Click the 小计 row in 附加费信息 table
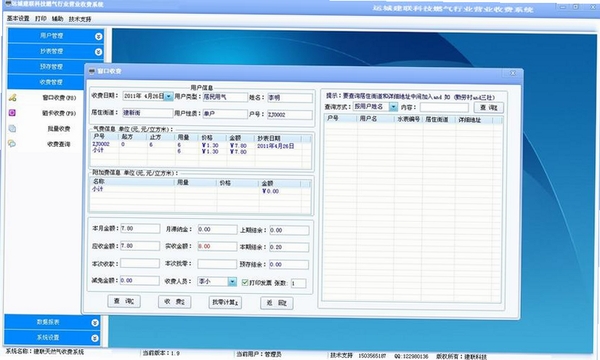This screenshot has width=600, height=360. click(x=200, y=190)
